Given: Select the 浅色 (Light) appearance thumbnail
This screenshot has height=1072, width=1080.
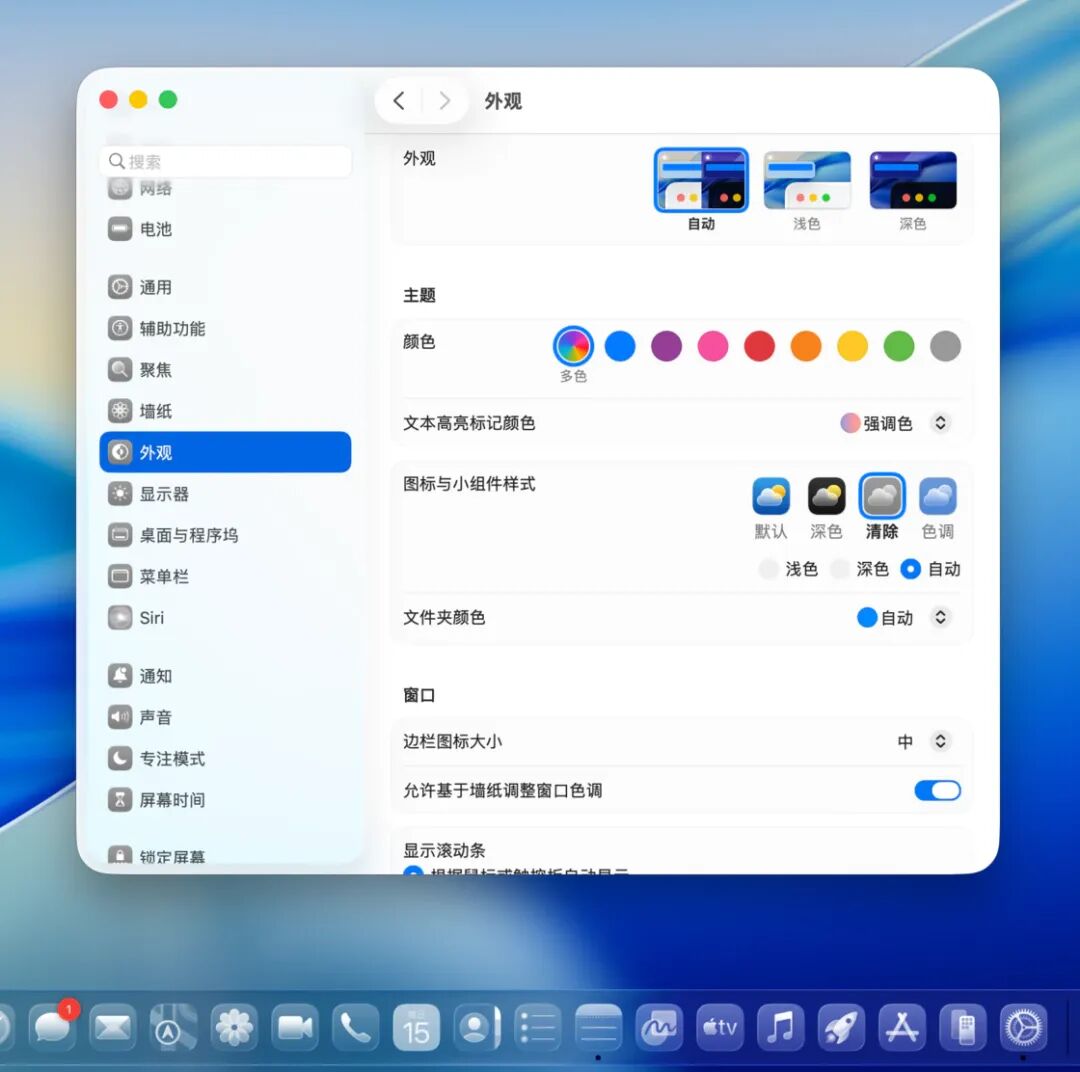Looking at the screenshot, I should 807,181.
